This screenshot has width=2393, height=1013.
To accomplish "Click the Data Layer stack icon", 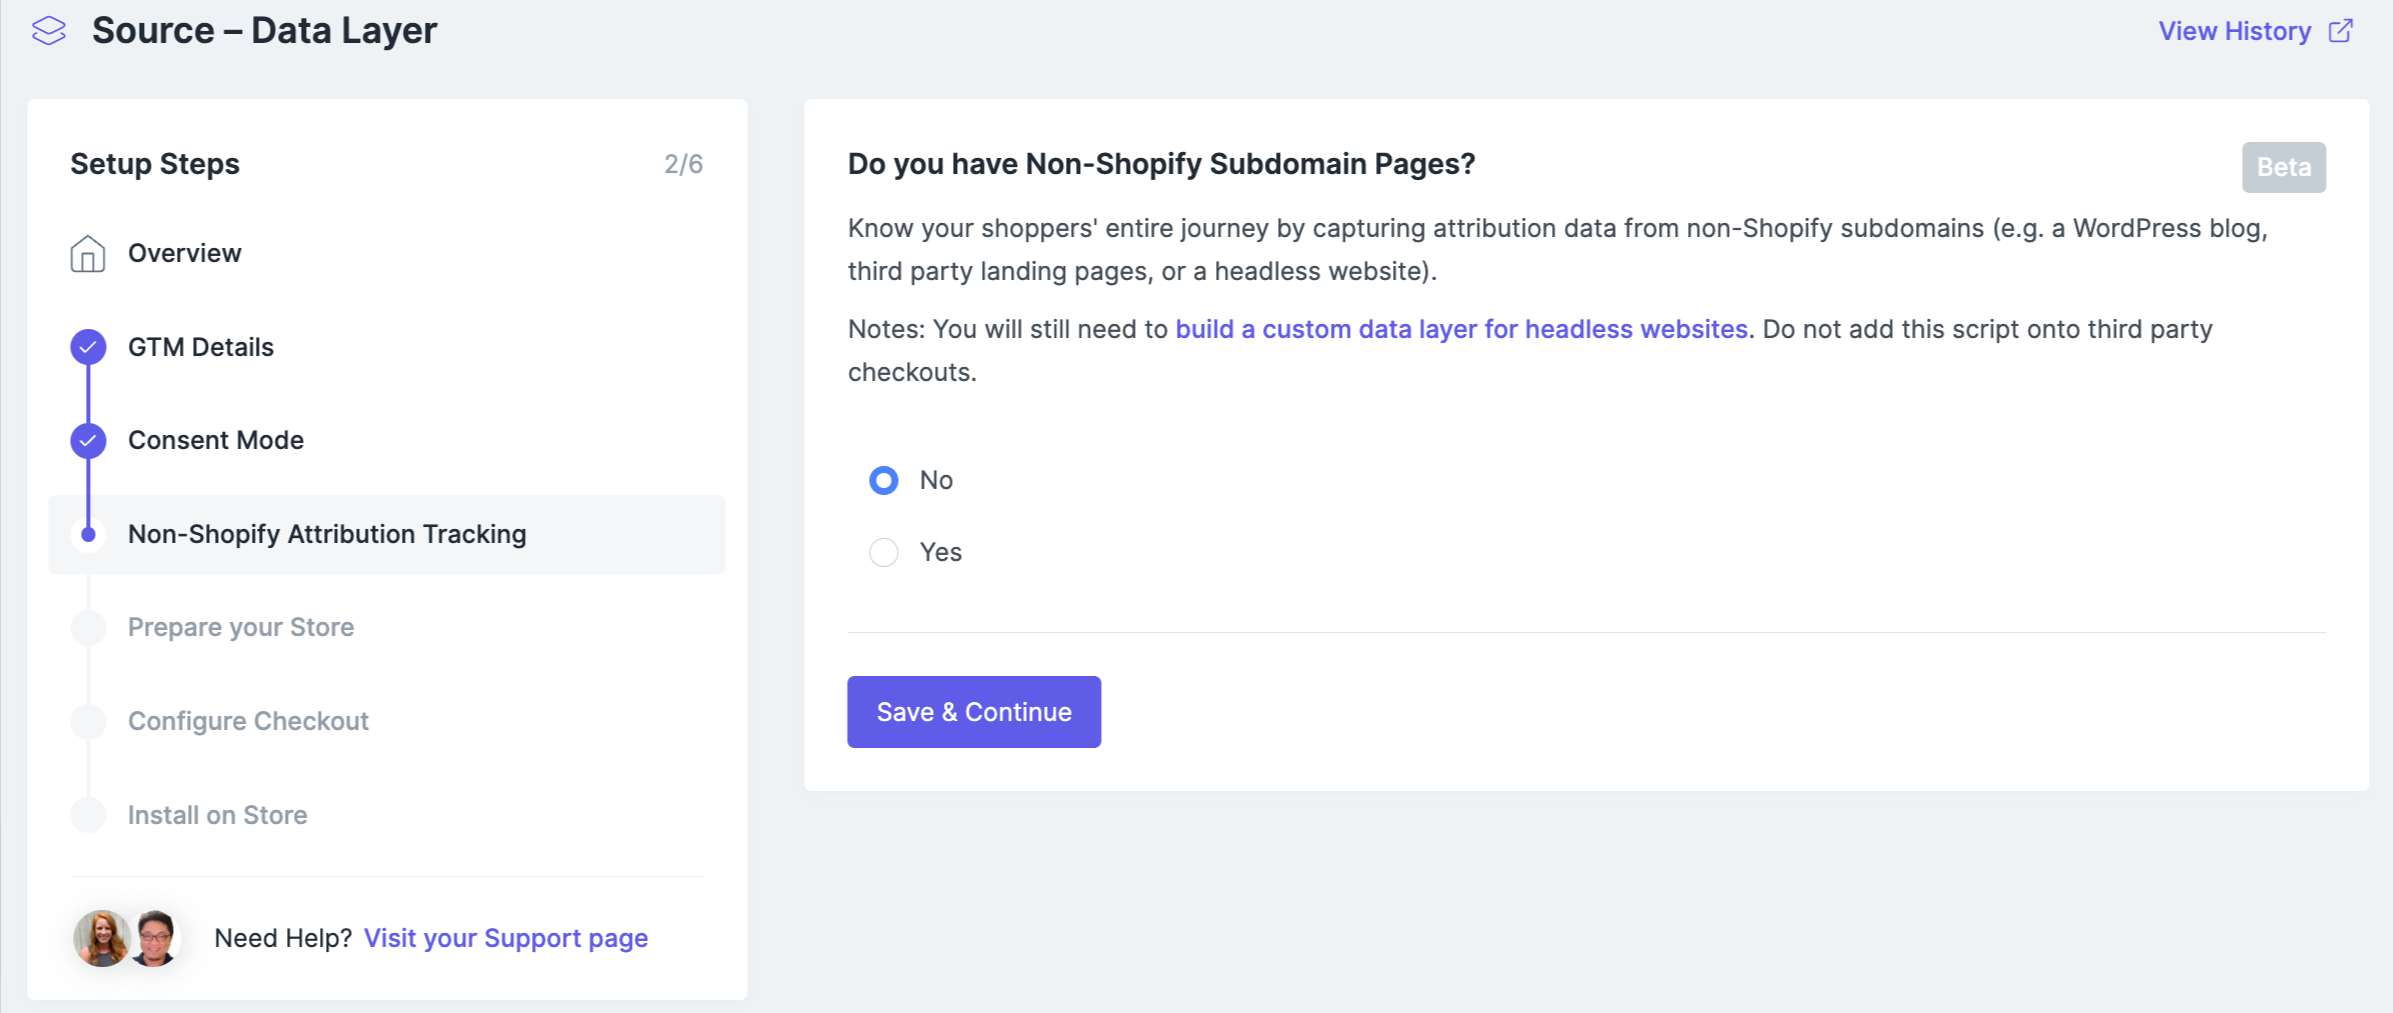I will 48,31.
